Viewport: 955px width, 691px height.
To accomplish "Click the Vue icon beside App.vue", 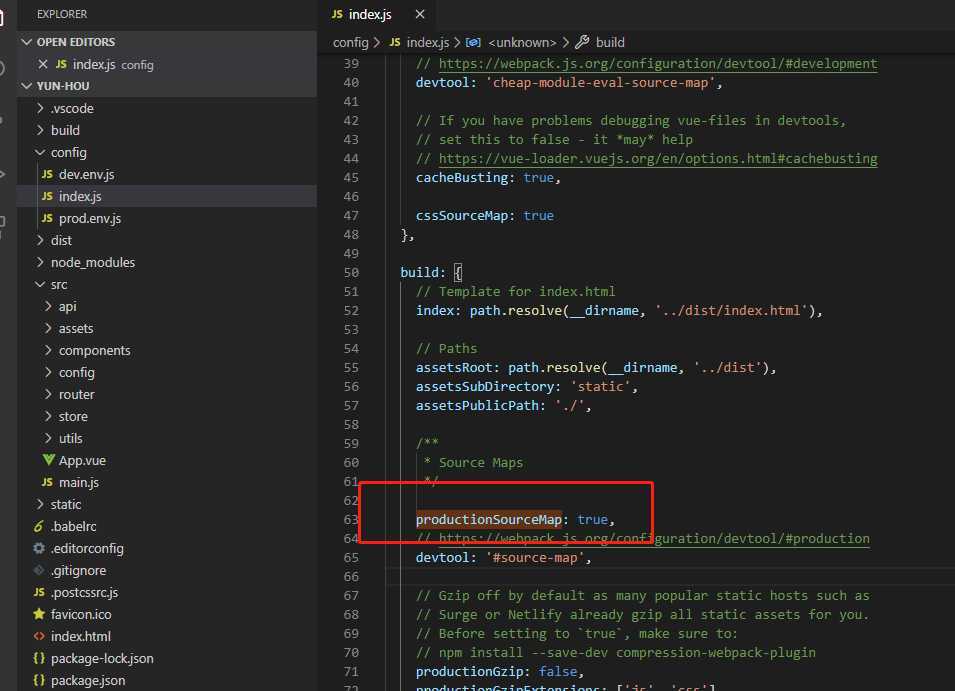I will pos(48,461).
